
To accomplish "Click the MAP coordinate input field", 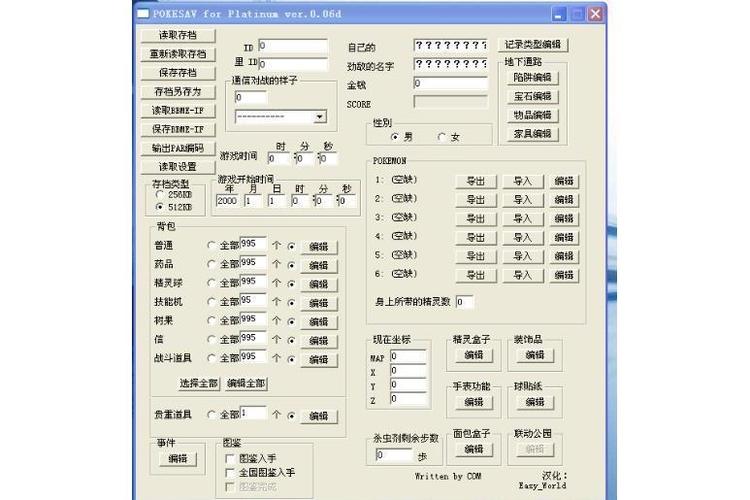I will [x=408, y=356].
